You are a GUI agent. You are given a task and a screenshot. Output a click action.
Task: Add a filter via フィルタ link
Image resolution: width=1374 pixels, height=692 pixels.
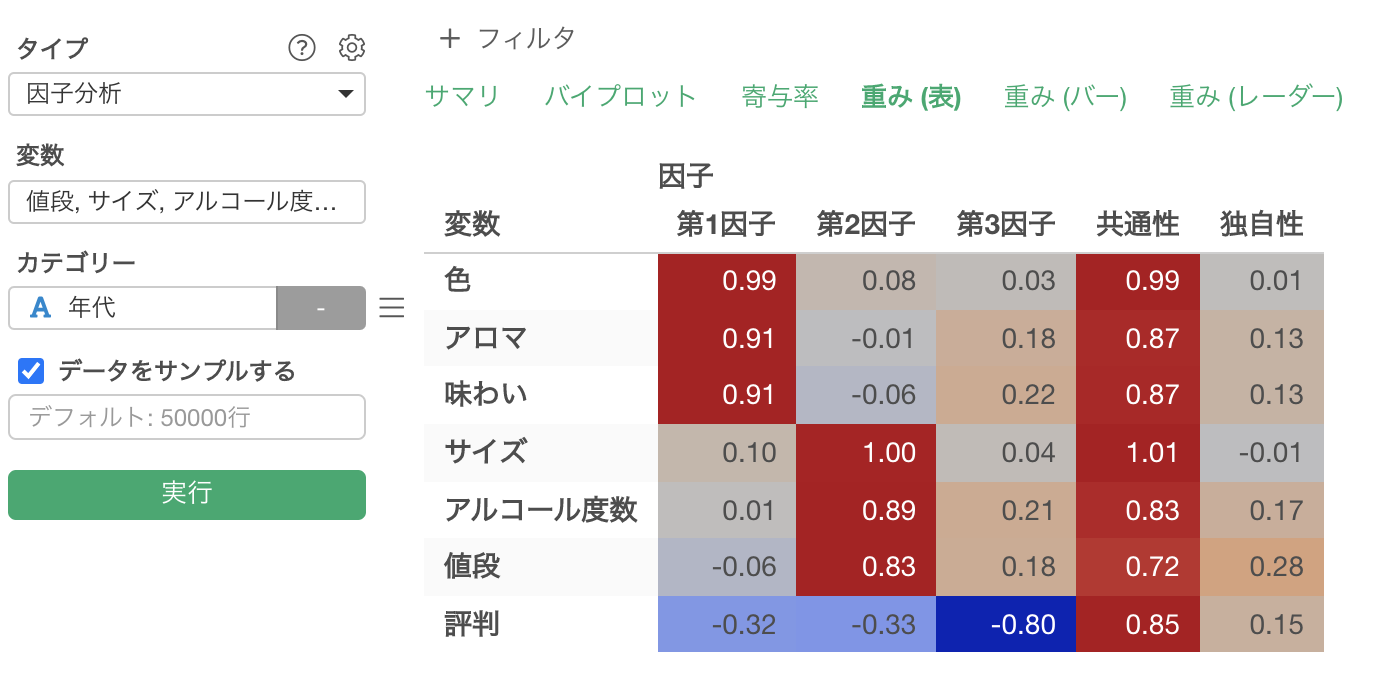[x=526, y=39]
